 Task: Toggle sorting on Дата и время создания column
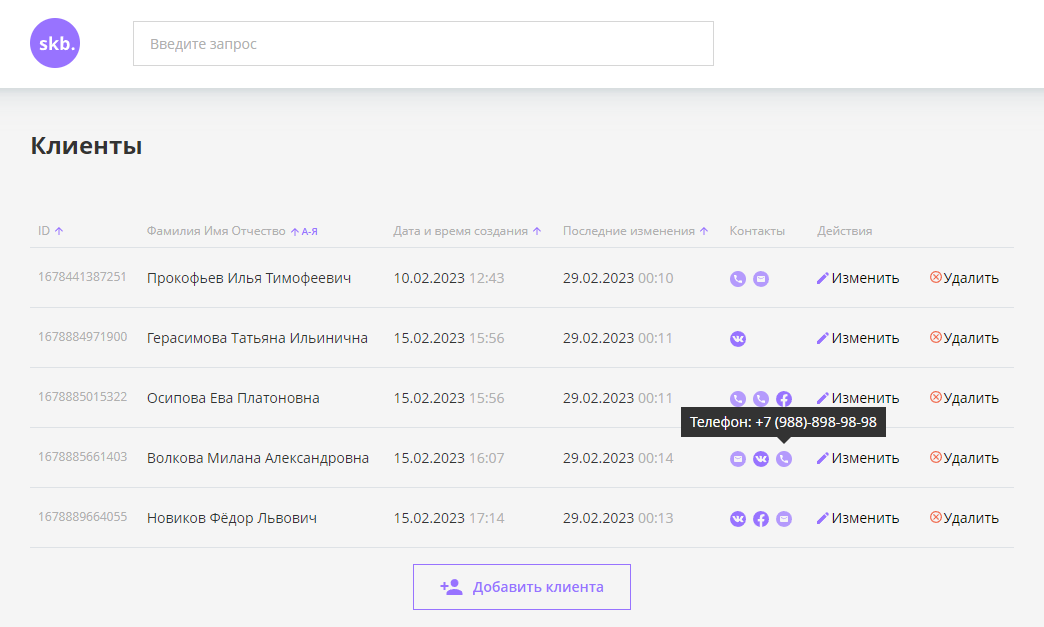click(537, 230)
